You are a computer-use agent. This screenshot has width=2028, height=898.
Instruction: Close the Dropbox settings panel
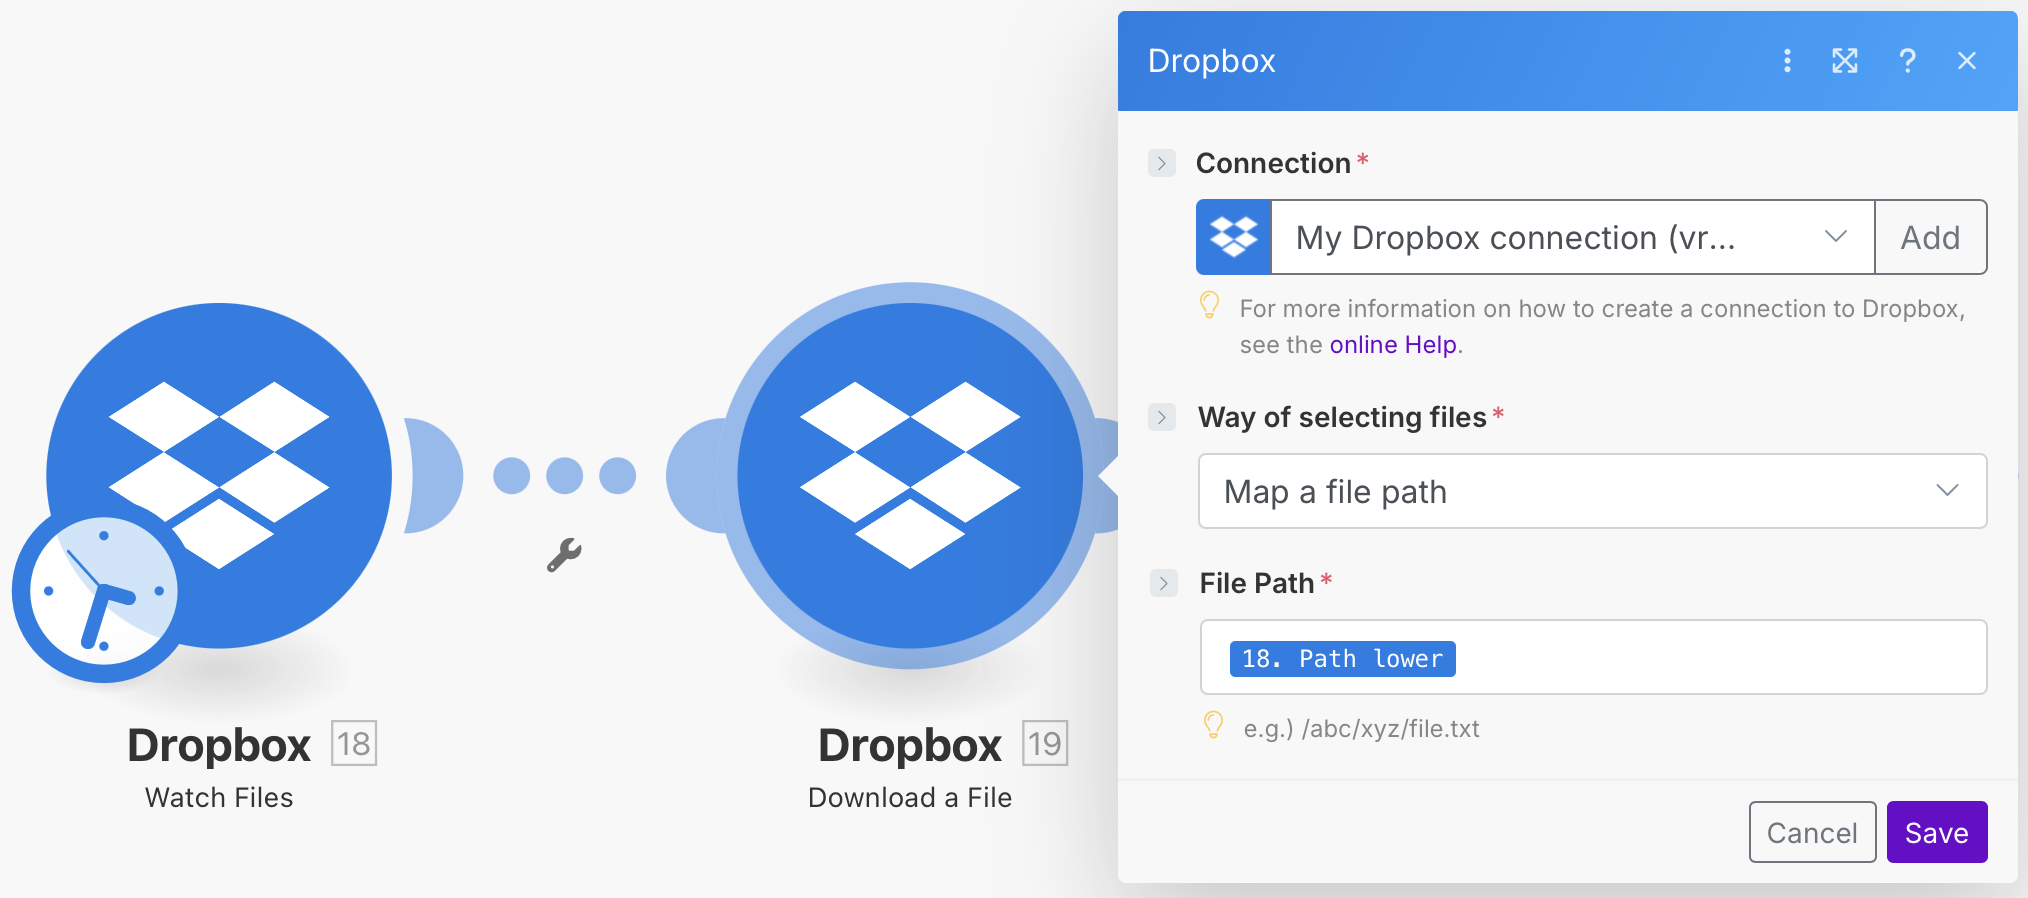tap(1967, 61)
